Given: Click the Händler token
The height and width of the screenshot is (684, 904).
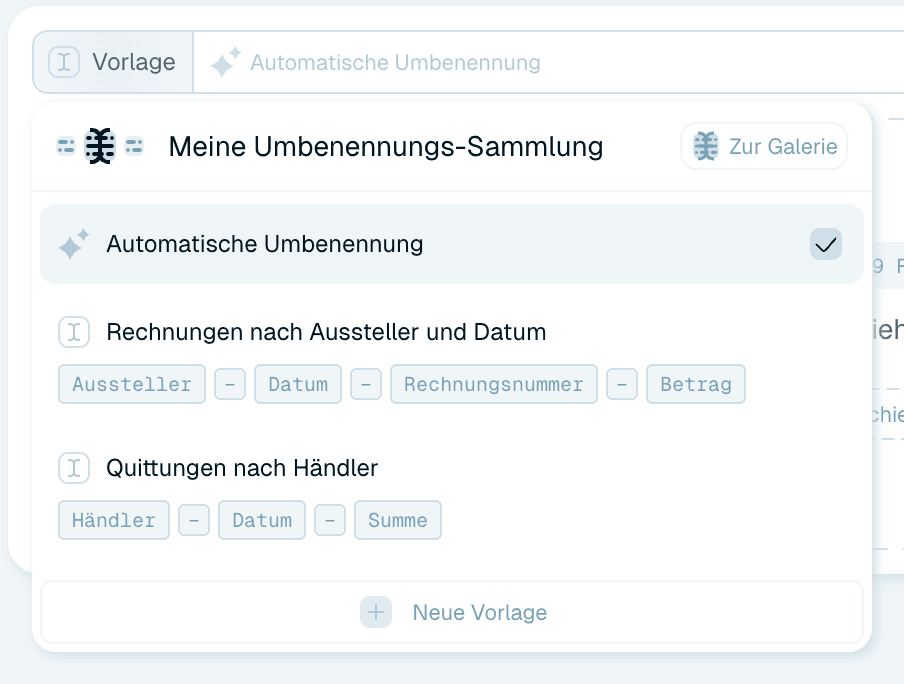Looking at the screenshot, I should [x=114, y=520].
